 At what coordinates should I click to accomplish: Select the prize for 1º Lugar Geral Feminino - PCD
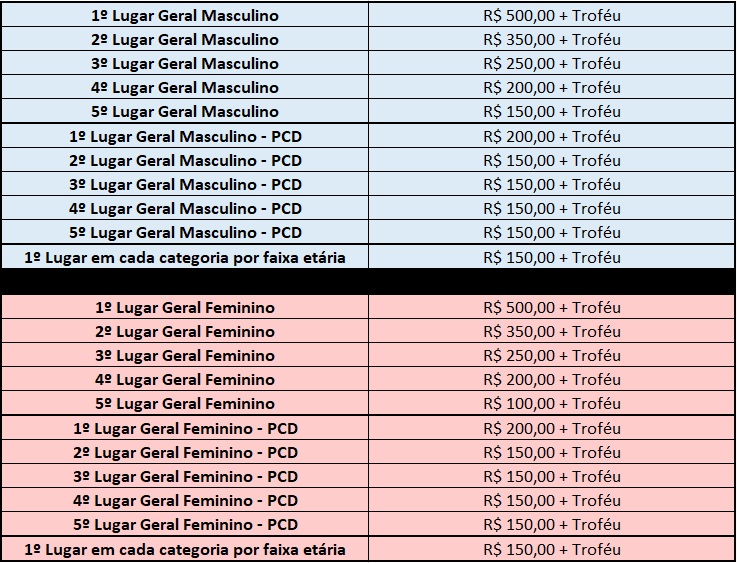pos(552,428)
